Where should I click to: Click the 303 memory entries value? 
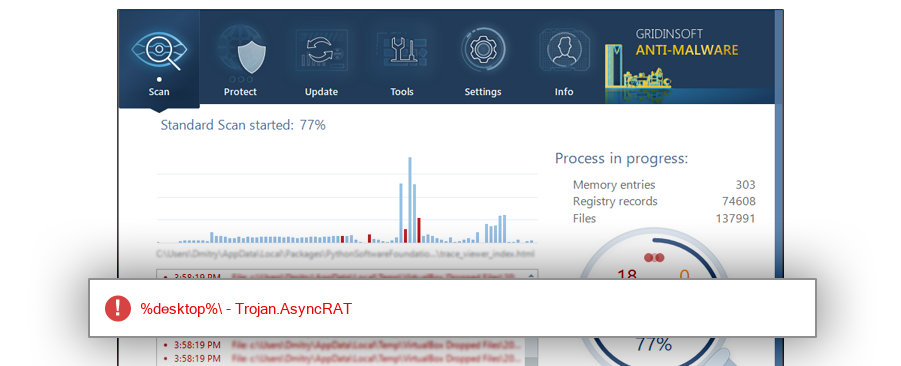click(745, 185)
